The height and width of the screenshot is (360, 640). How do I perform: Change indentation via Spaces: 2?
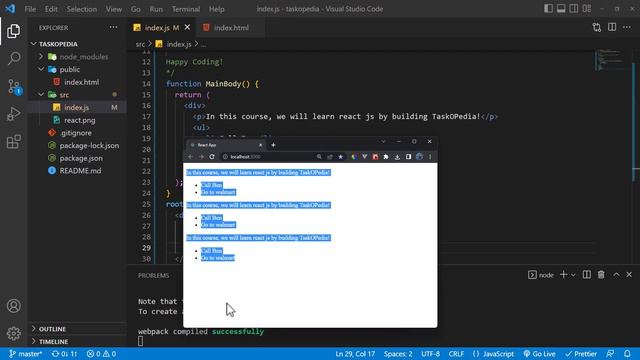398,353
